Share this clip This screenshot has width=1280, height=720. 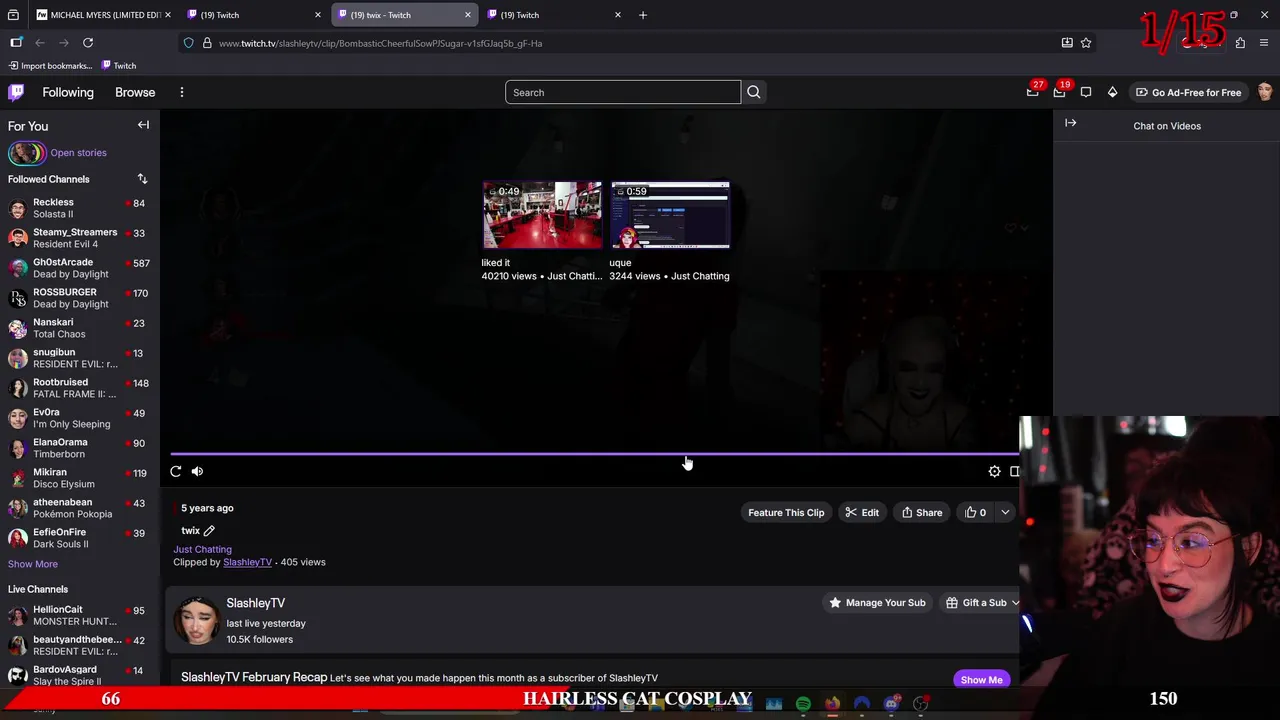pos(922,512)
